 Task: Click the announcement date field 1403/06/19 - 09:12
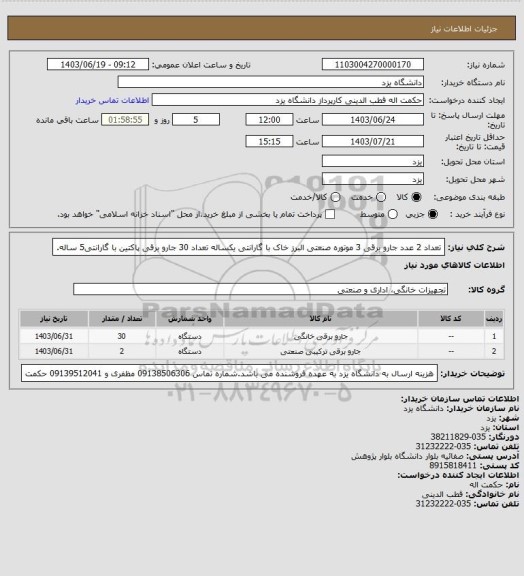coord(98,64)
